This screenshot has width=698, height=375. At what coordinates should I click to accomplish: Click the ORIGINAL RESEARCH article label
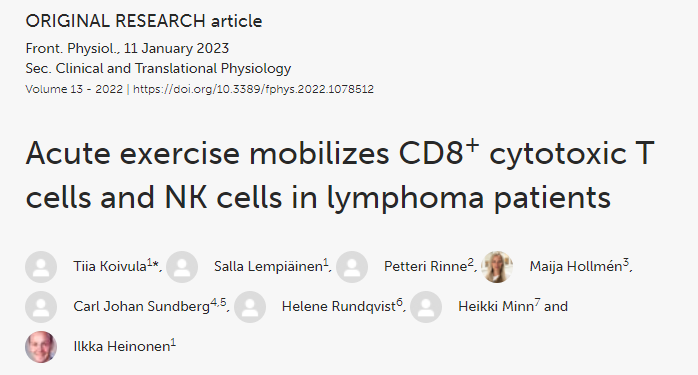(x=144, y=21)
